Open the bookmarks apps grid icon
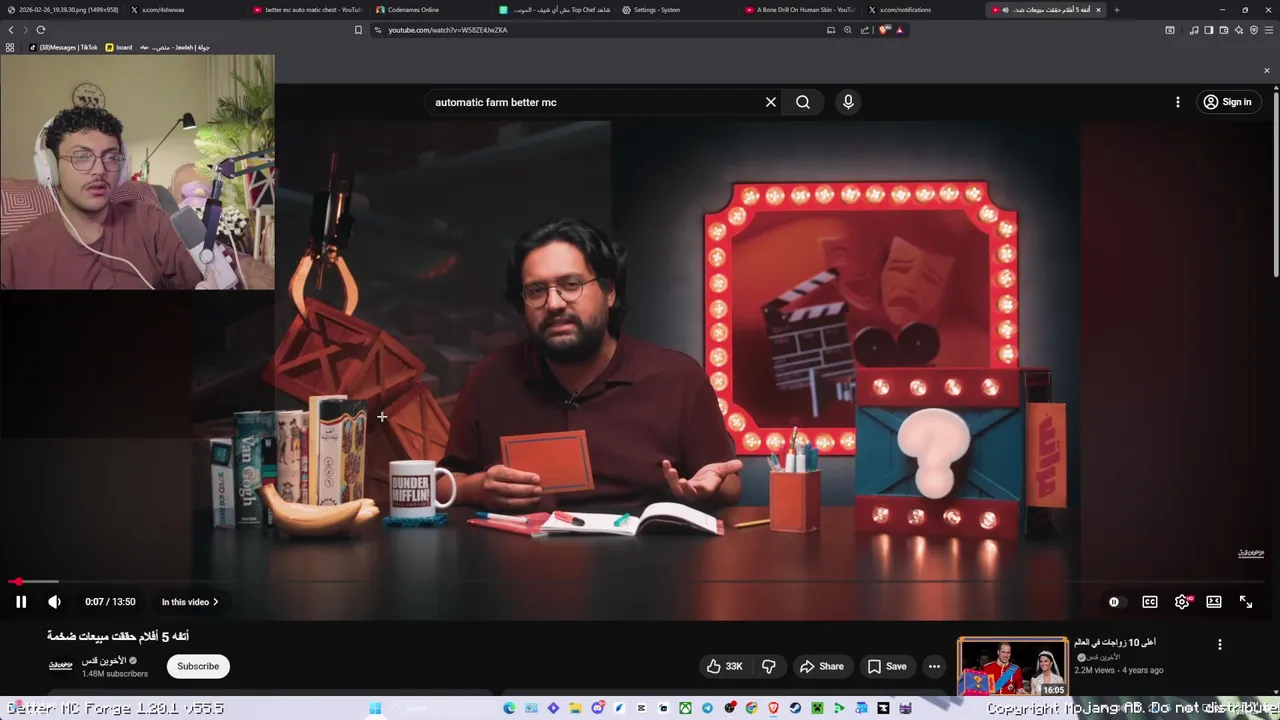This screenshot has width=1280, height=720. (x=10, y=47)
